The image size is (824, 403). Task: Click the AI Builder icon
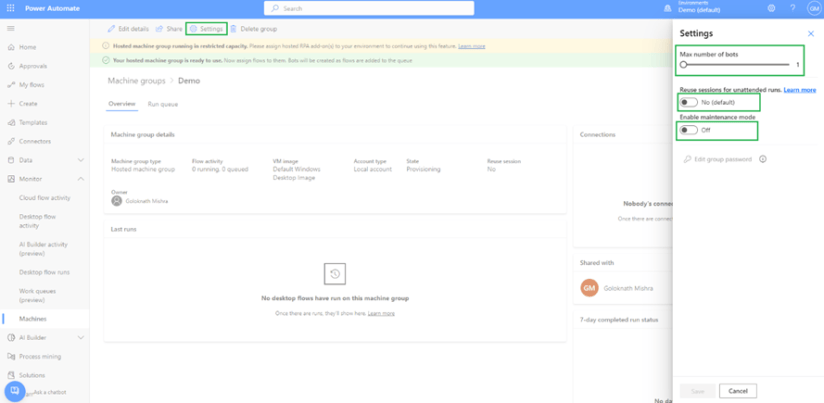pos(11,337)
